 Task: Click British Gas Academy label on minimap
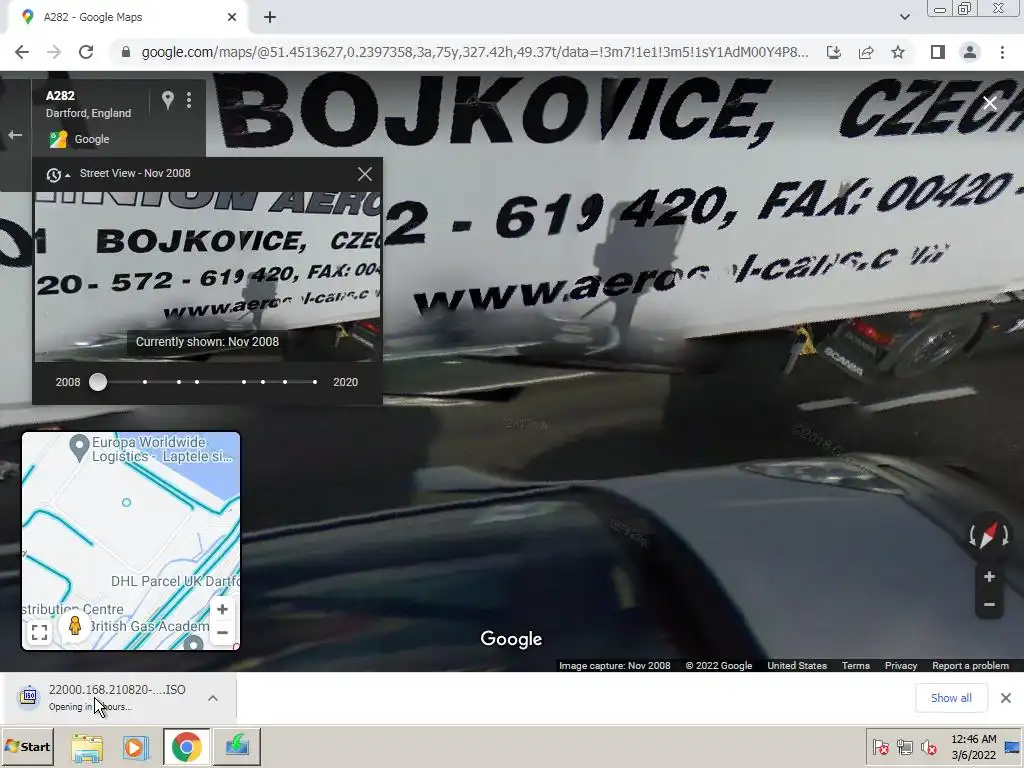pyautogui.click(x=149, y=626)
